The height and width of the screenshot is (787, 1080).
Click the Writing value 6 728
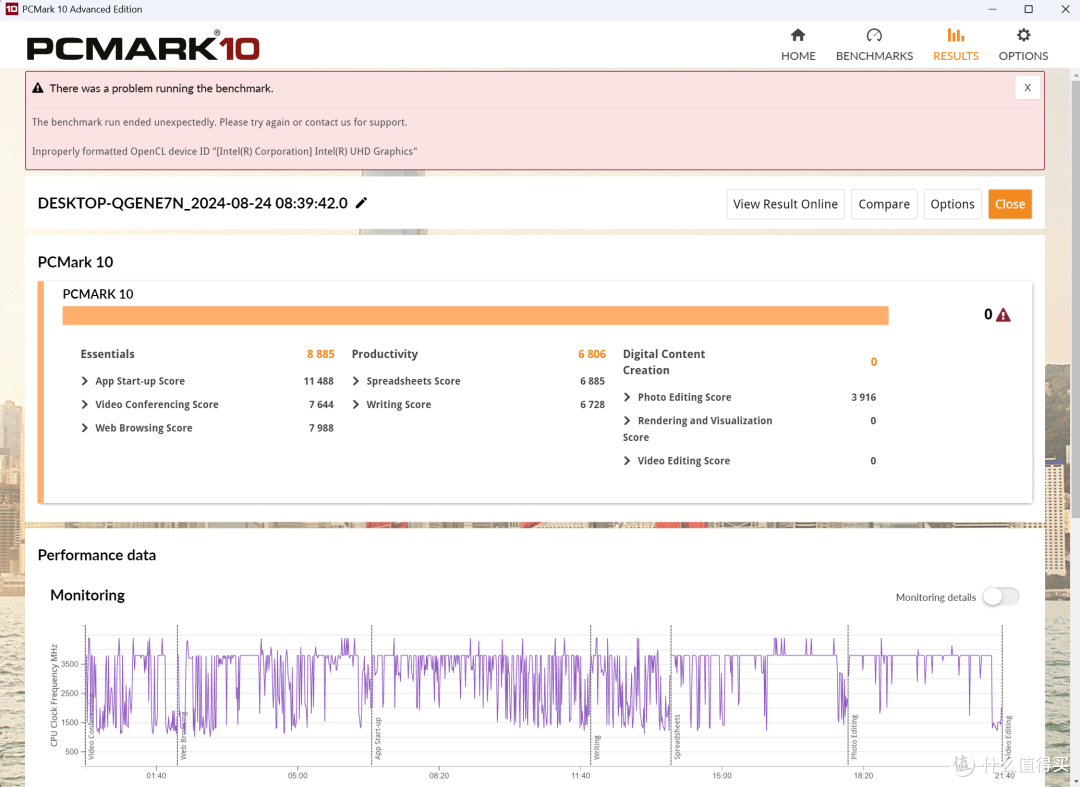point(592,404)
